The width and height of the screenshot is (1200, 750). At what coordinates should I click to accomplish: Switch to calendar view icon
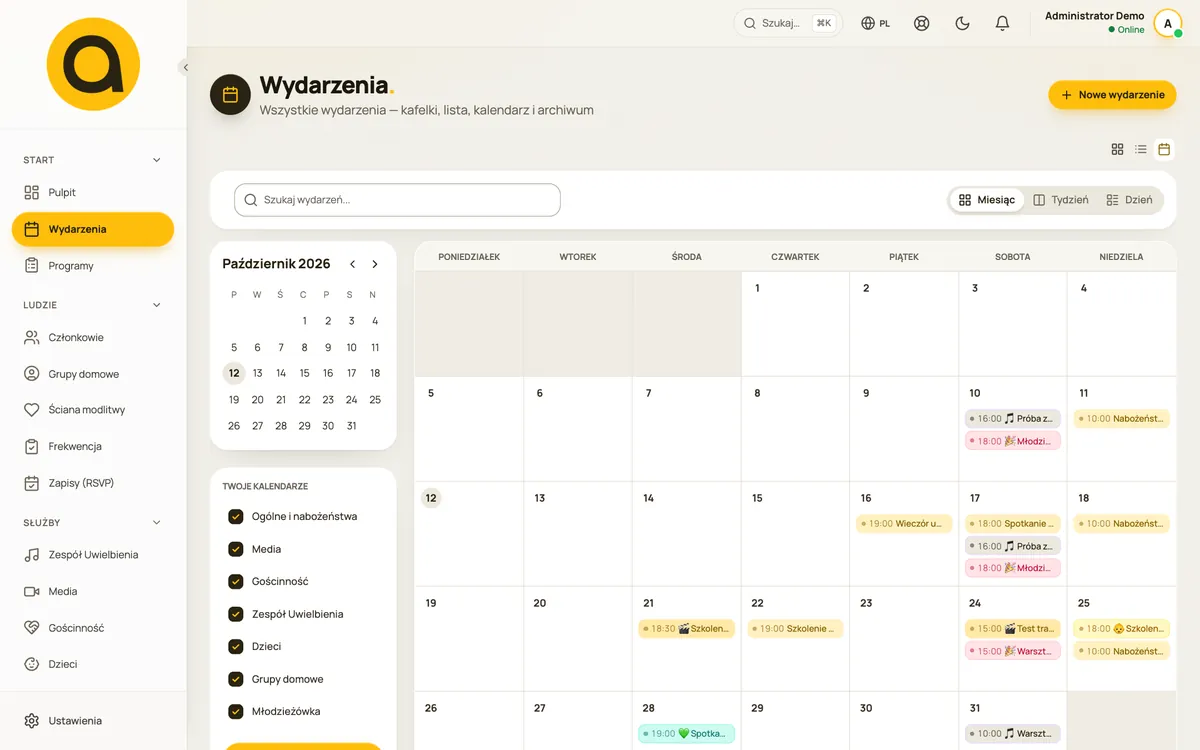pyautogui.click(x=1164, y=149)
